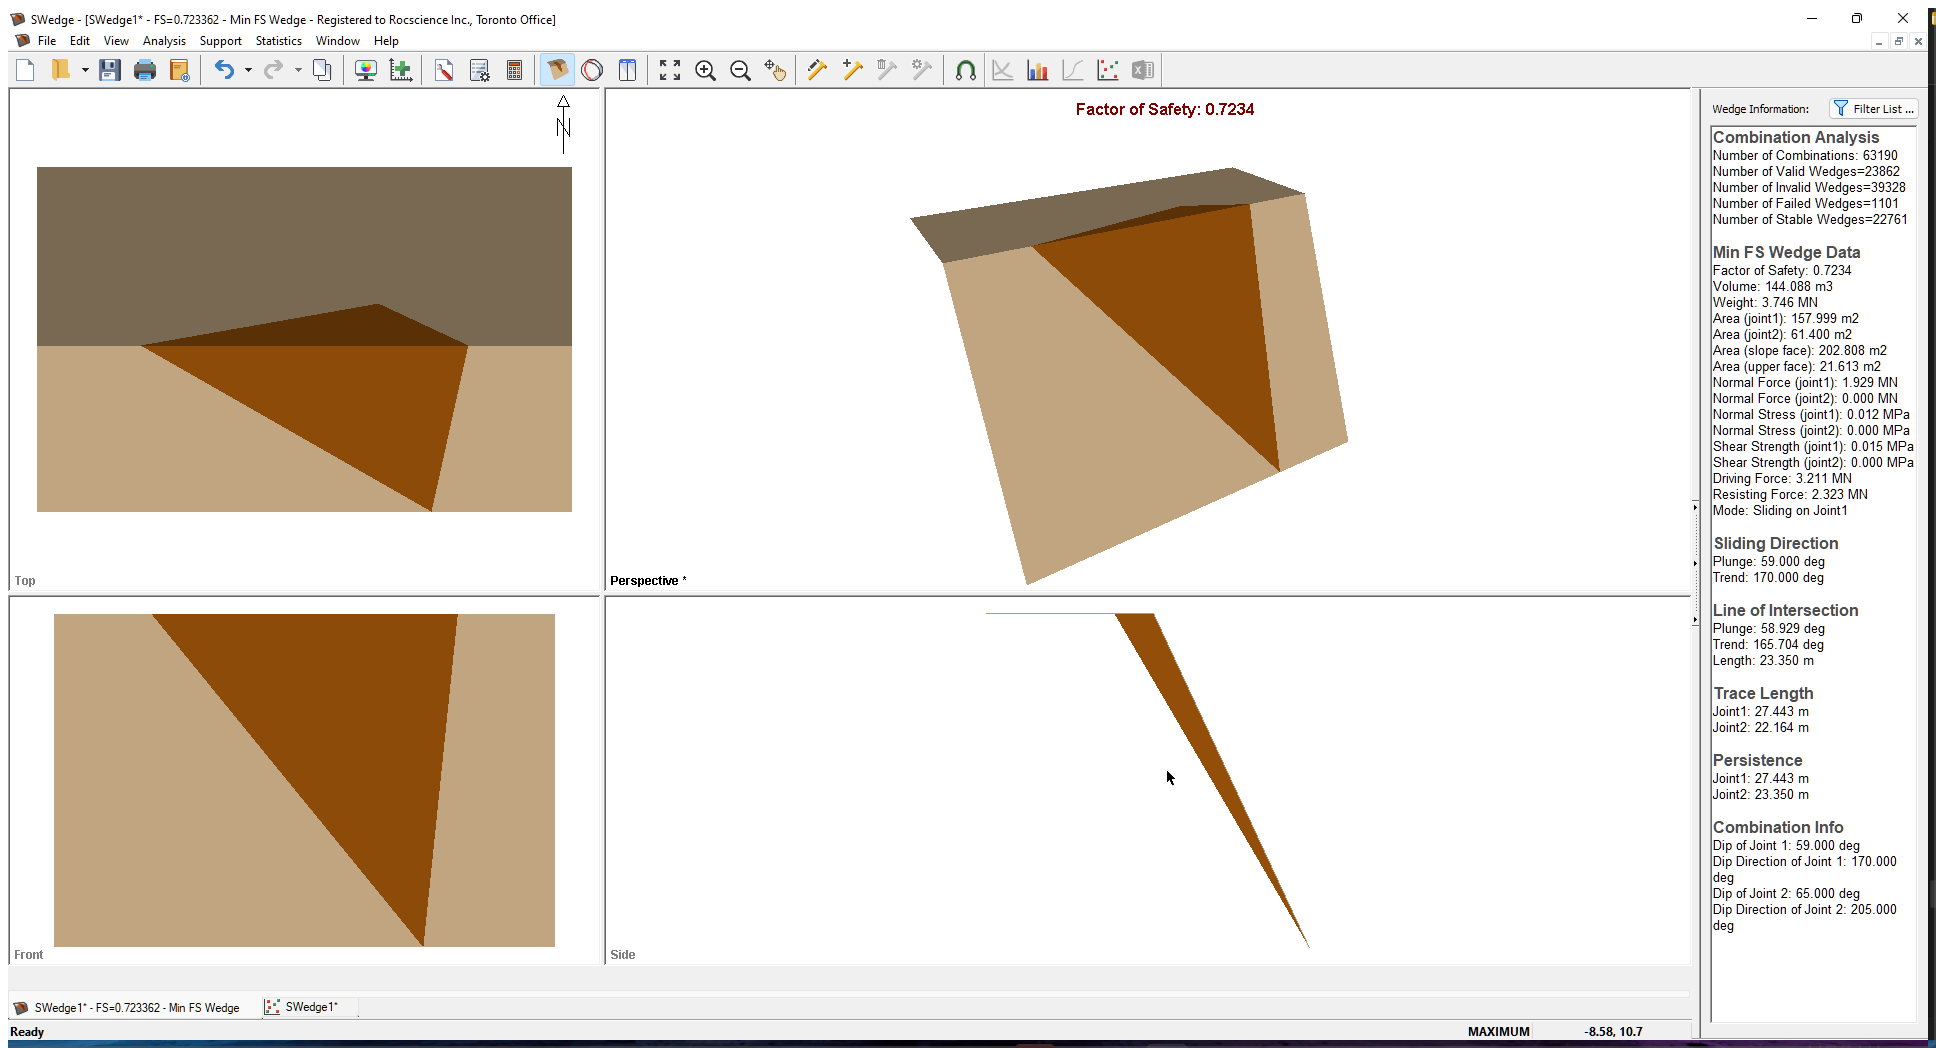
Task: Select the Pan hand tool
Action: [775, 70]
